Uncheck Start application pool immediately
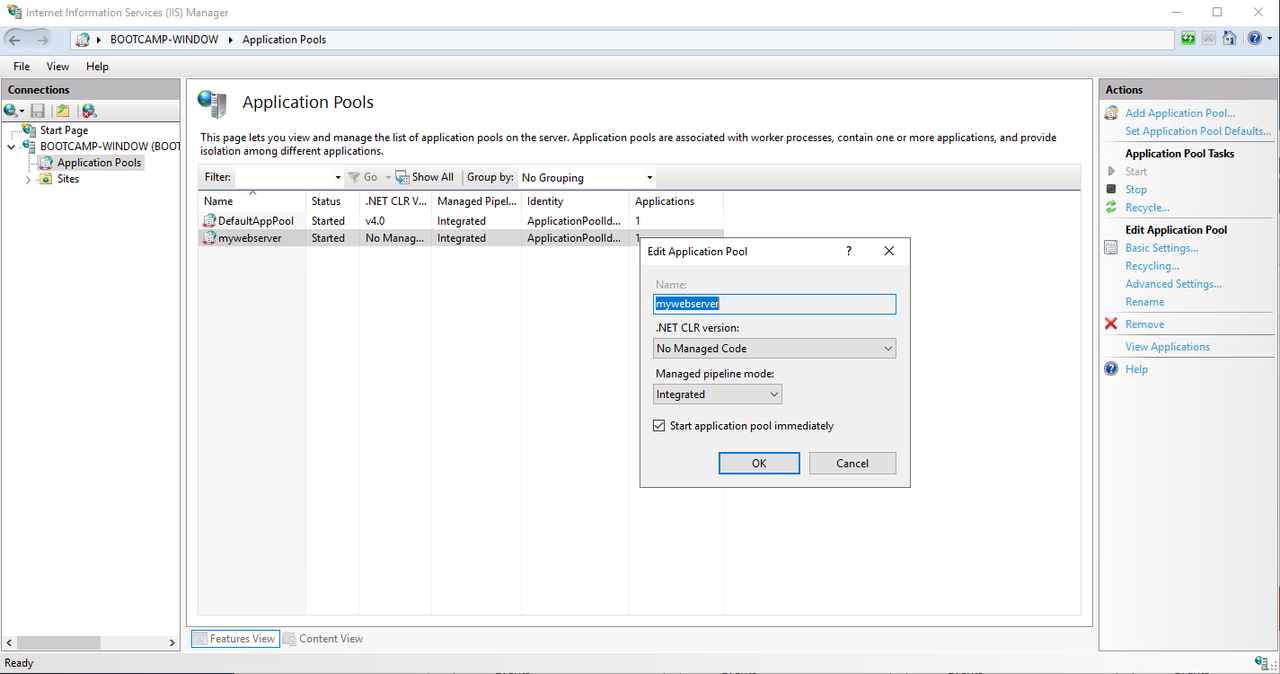The height and width of the screenshot is (674, 1280). point(659,426)
